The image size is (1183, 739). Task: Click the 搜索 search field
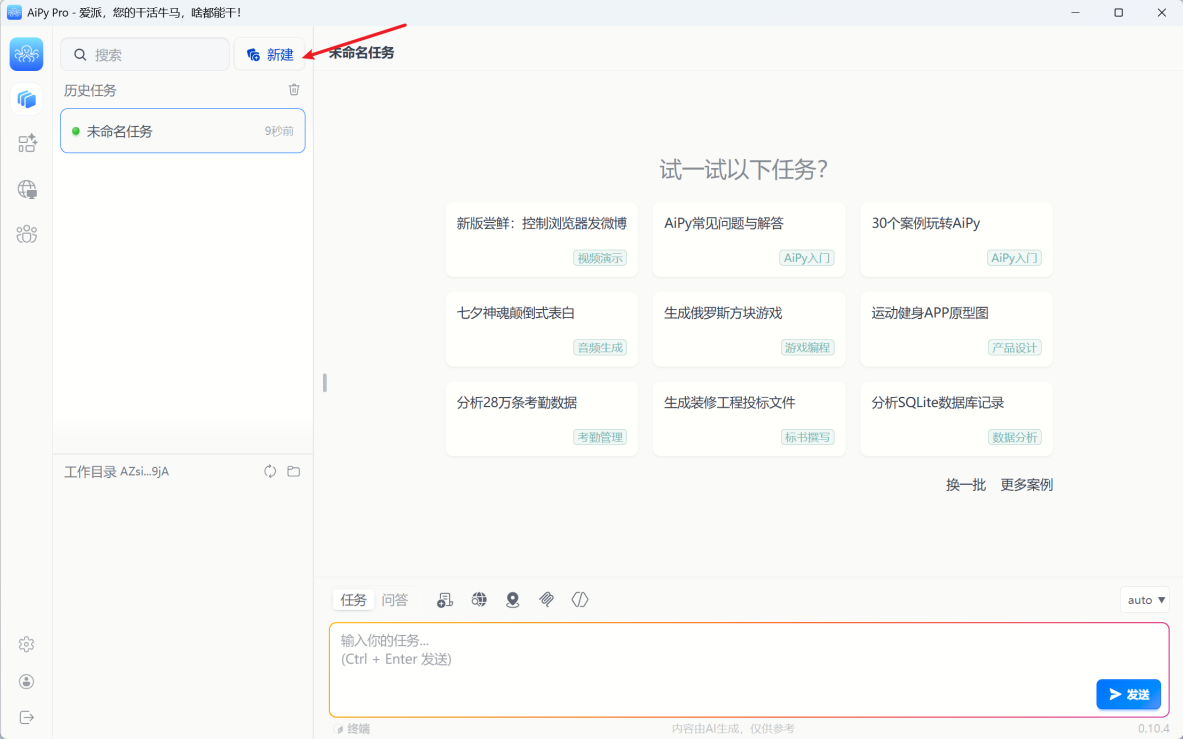pyautogui.click(x=145, y=55)
